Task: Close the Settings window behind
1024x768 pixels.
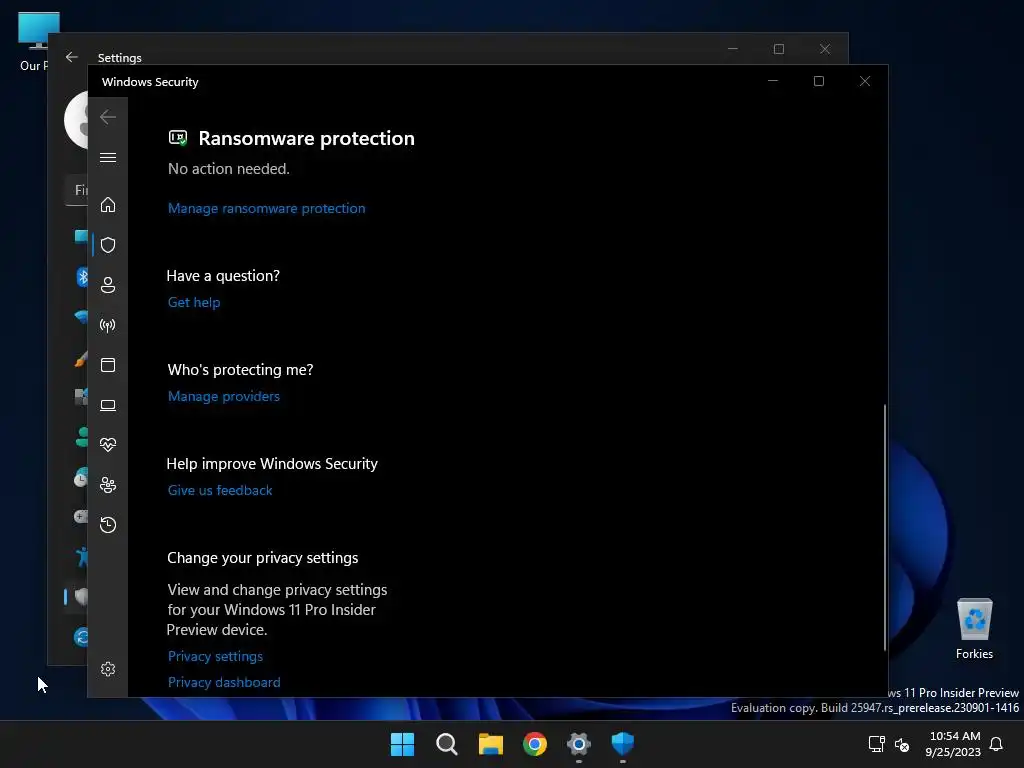Action: pyautogui.click(x=825, y=49)
